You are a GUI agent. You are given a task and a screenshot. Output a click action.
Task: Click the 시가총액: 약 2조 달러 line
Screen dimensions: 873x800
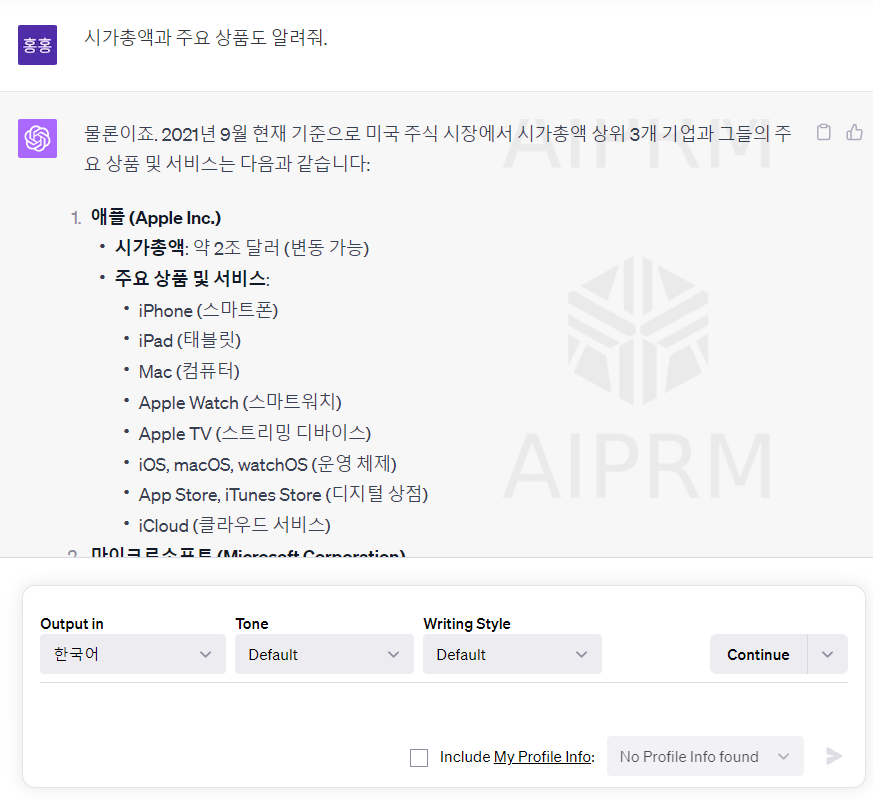pyautogui.click(x=242, y=247)
